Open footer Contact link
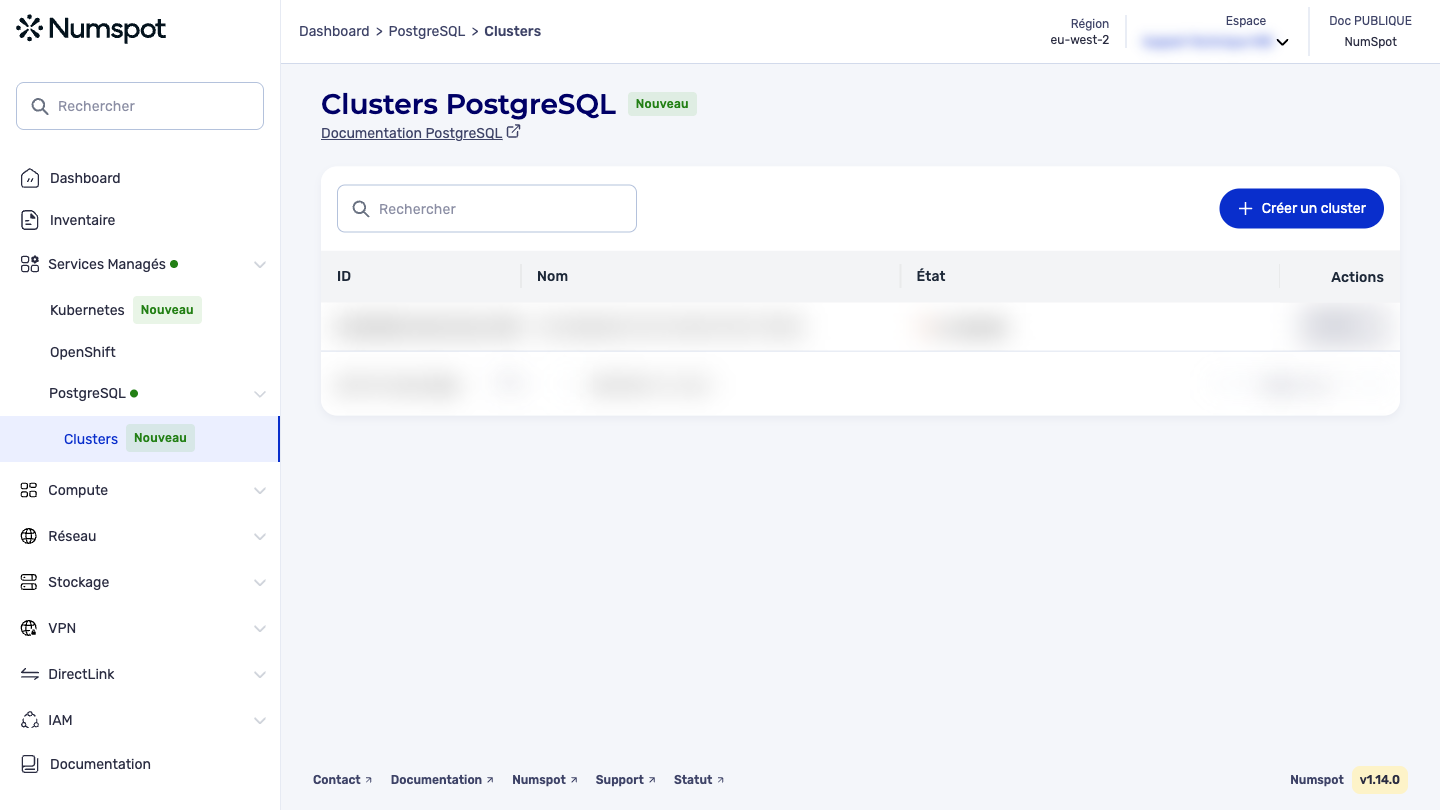Screen dimensions: 1440x810 click(x=342, y=780)
